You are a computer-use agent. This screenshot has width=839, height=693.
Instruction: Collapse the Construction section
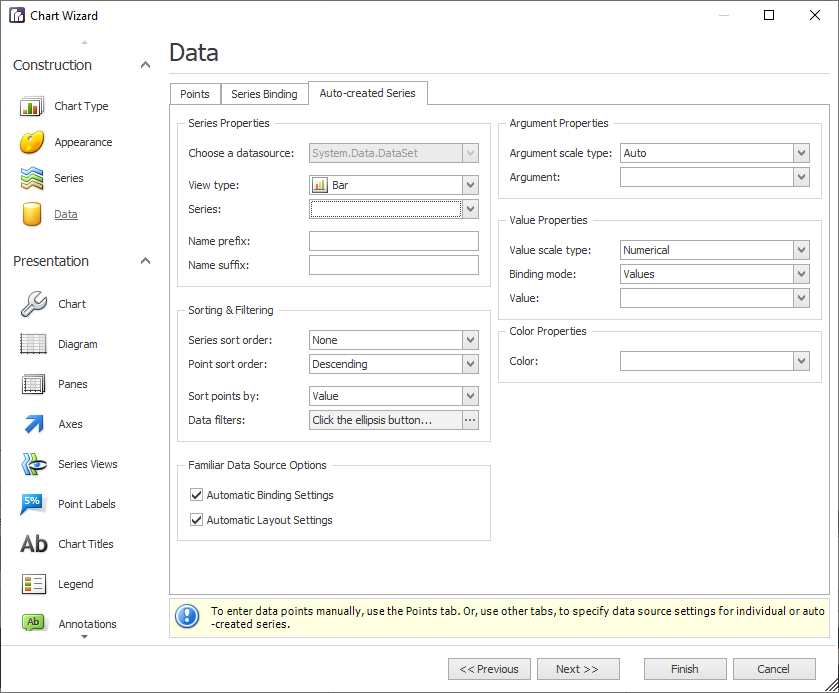pyautogui.click(x=145, y=65)
